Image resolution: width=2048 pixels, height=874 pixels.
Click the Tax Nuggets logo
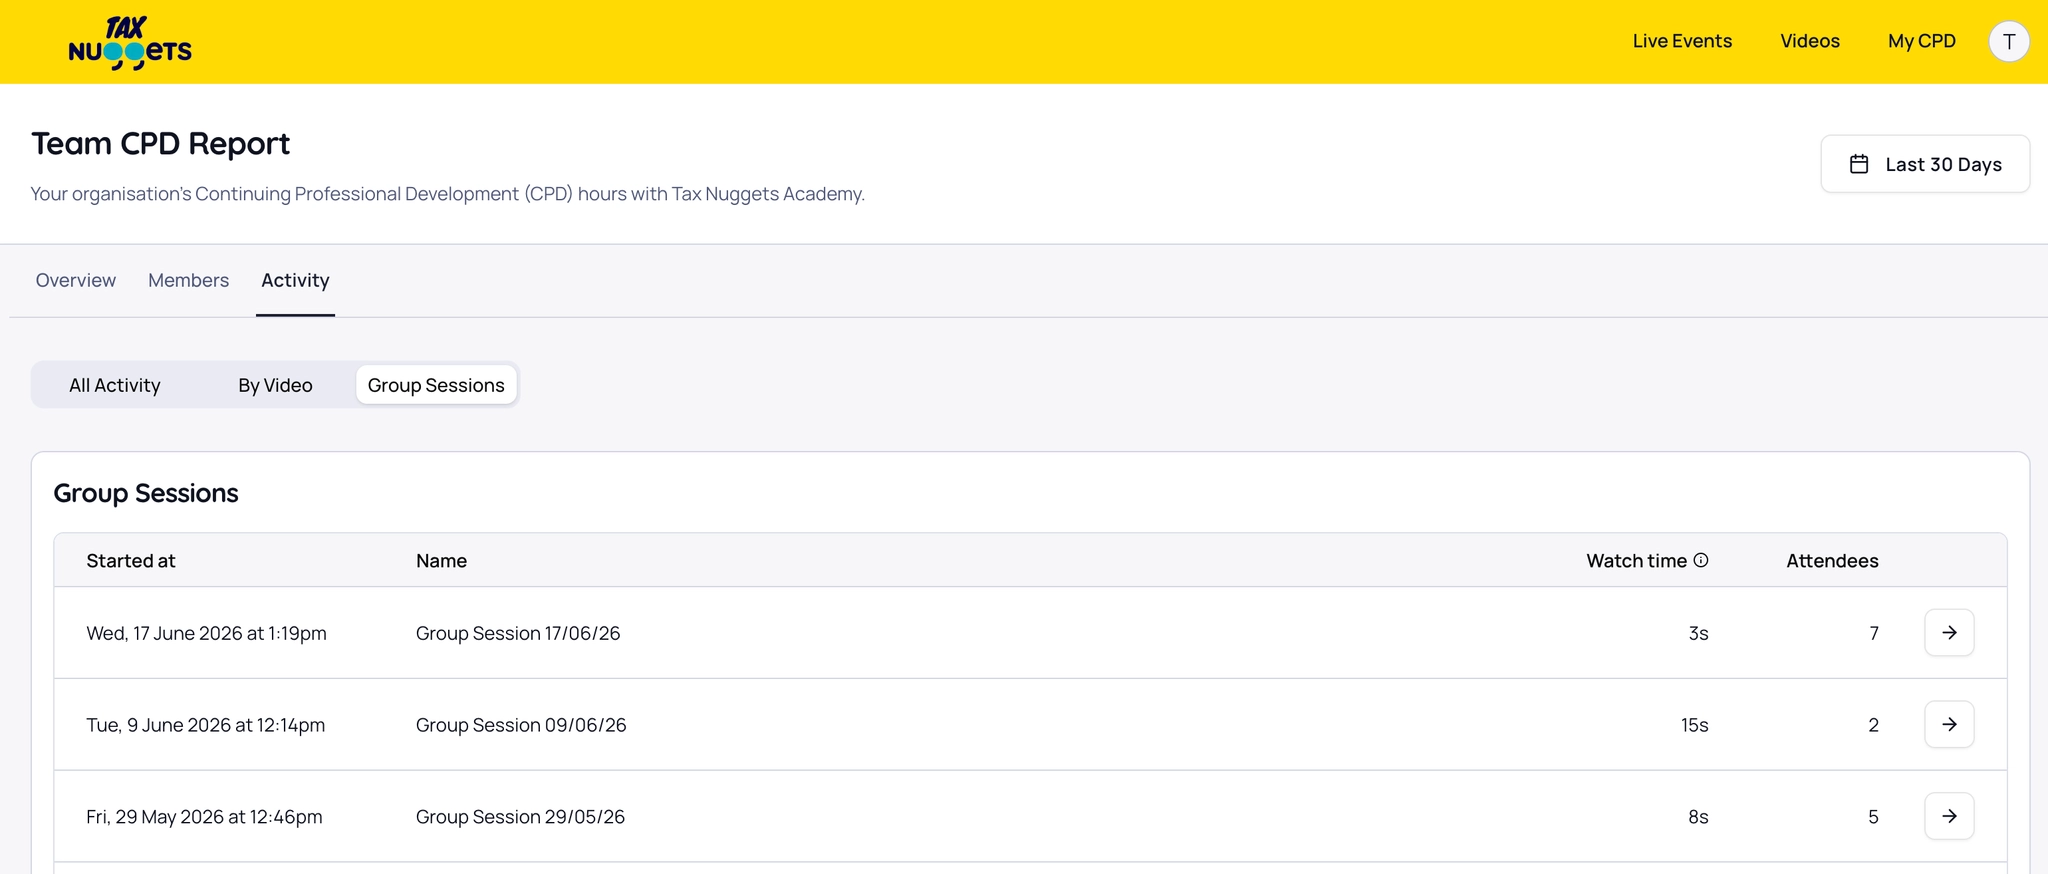tap(130, 43)
